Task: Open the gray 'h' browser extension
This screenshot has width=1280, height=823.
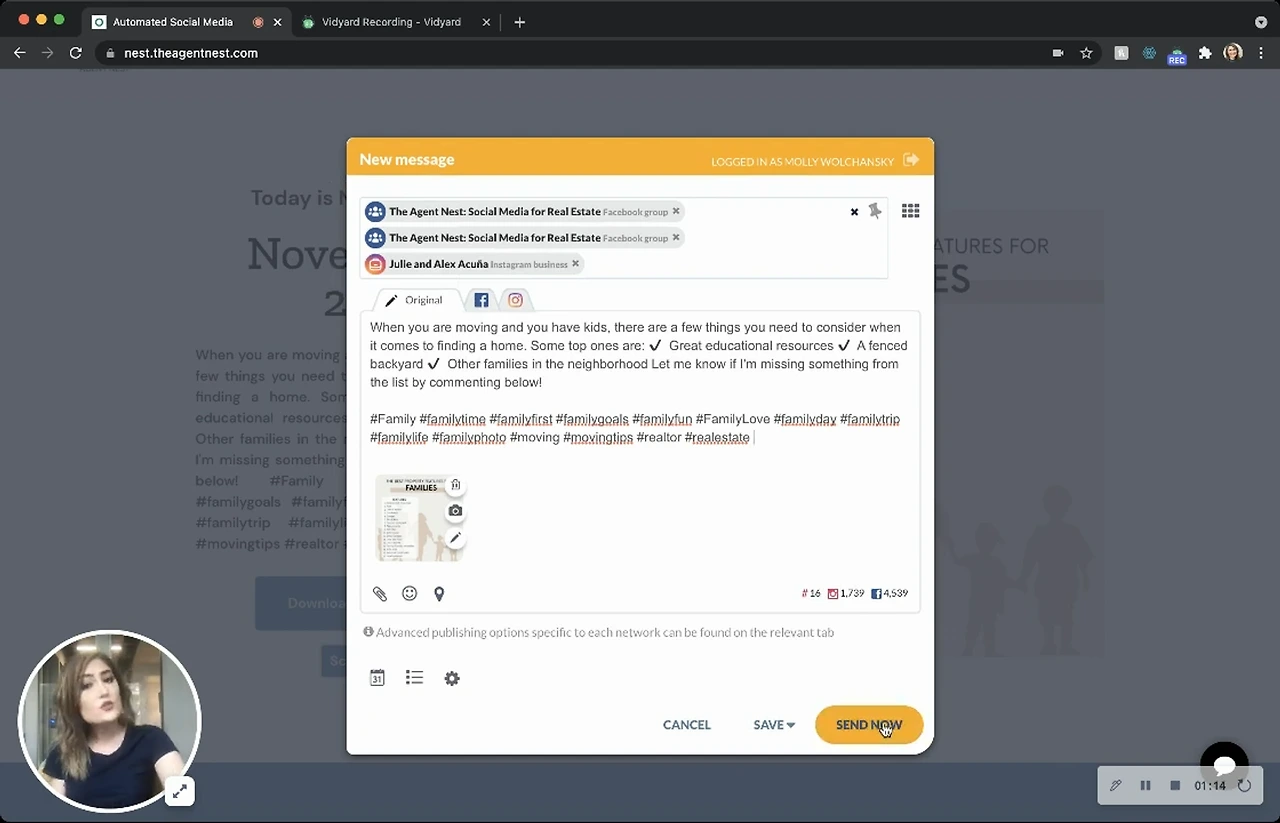Action: pos(1121,53)
